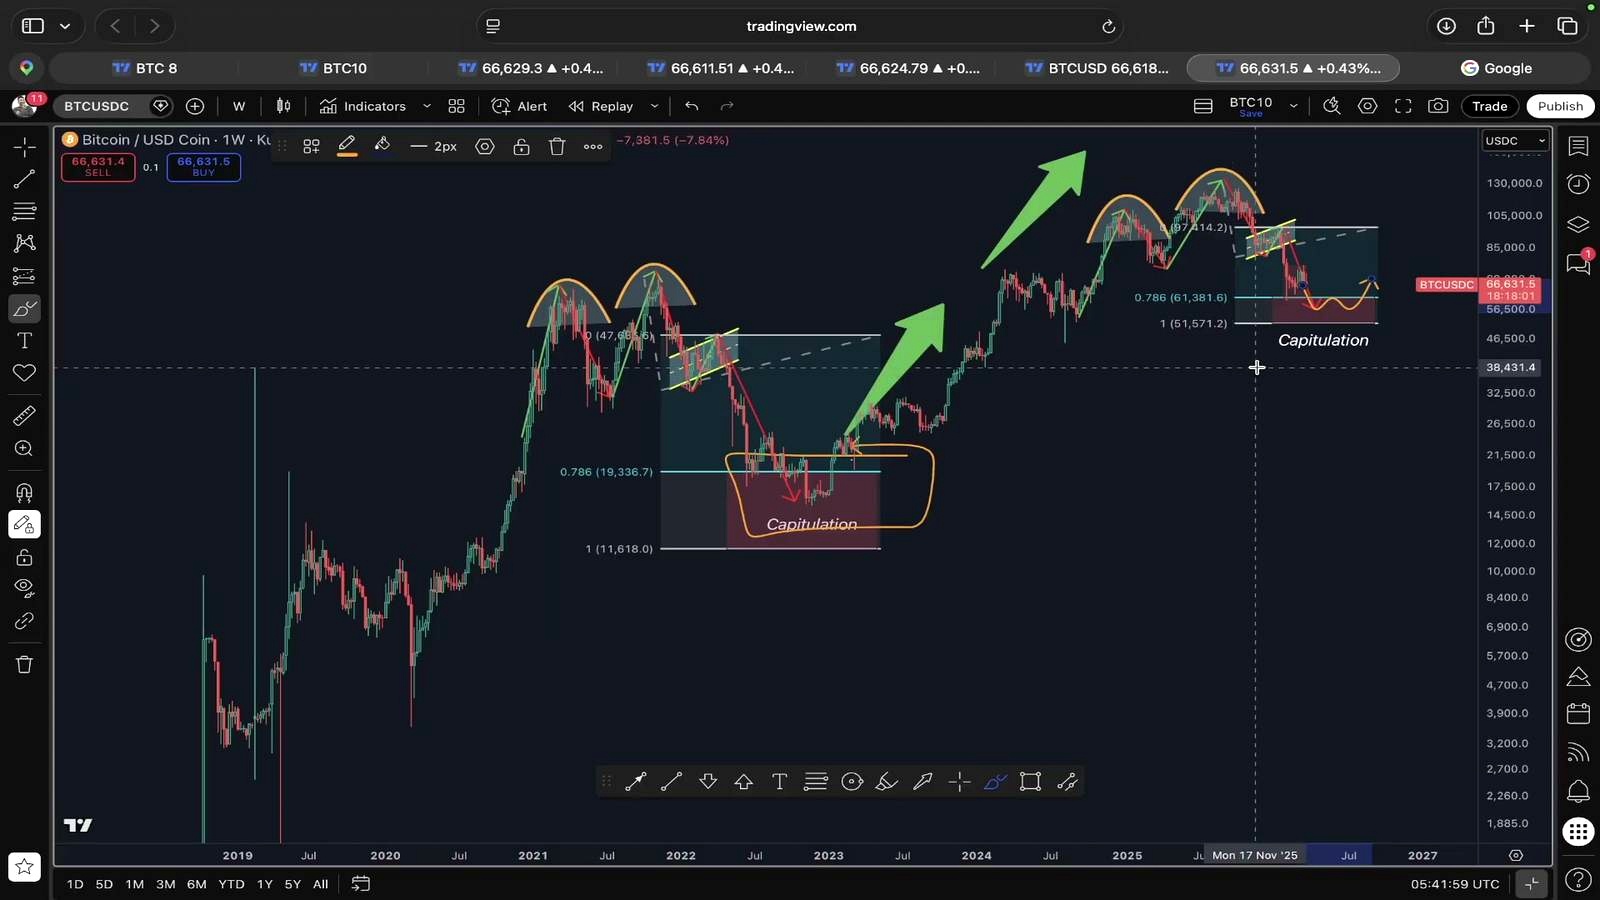Remove drawings with the left toolbar trash icon
The width and height of the screenshot is (1600, 900).
(24, 664)
